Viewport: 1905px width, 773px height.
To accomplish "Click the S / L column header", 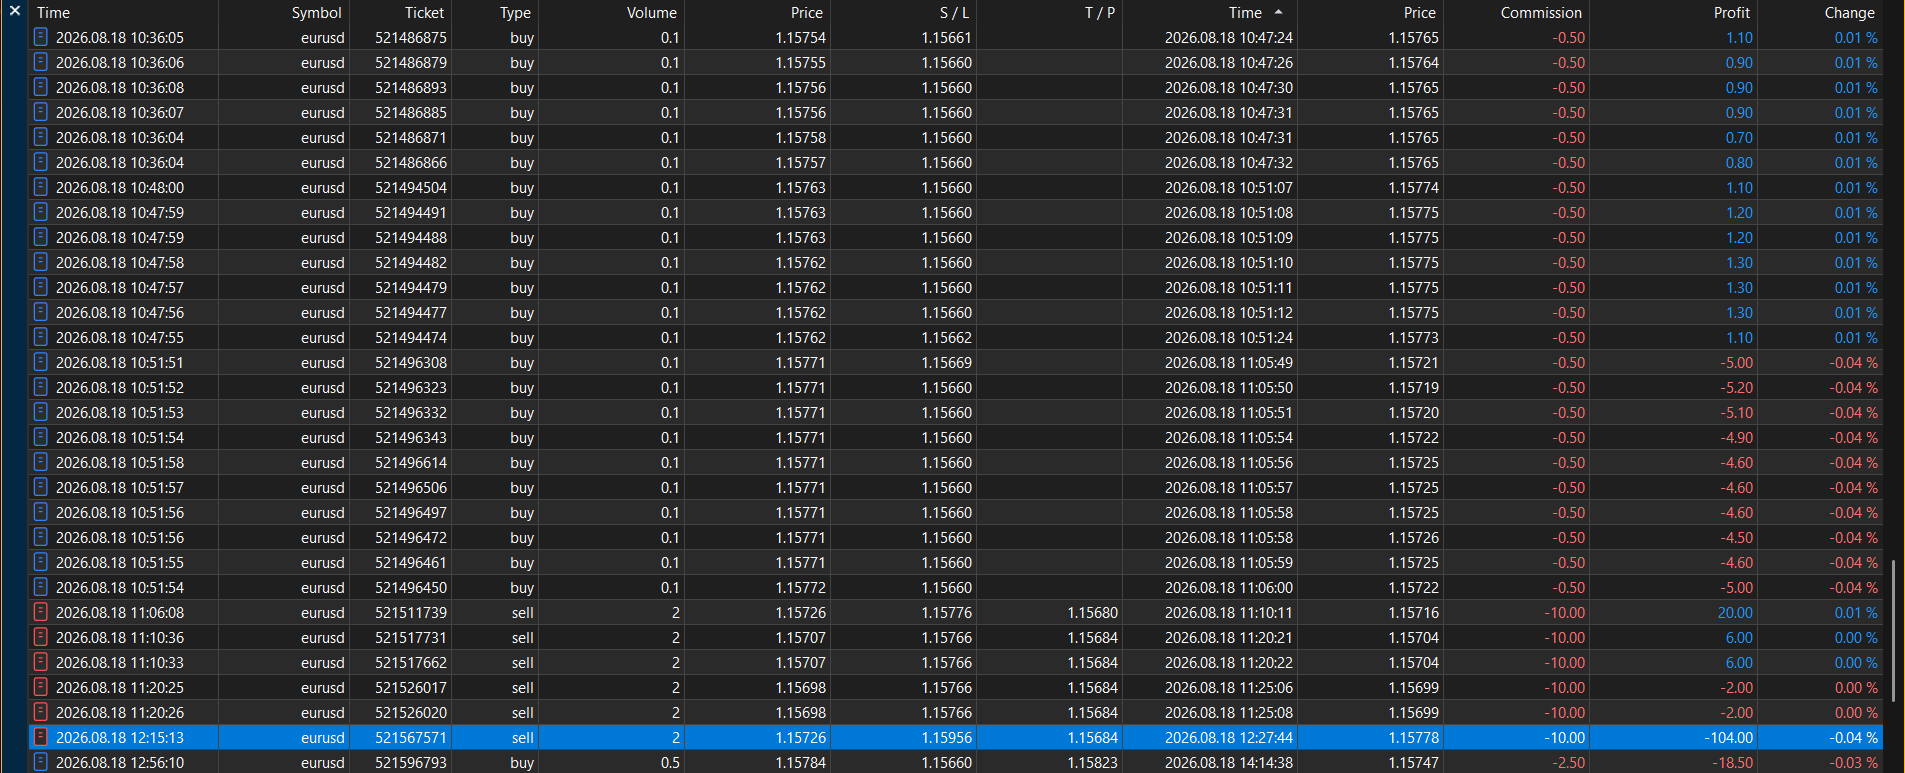I will (954, 13).
